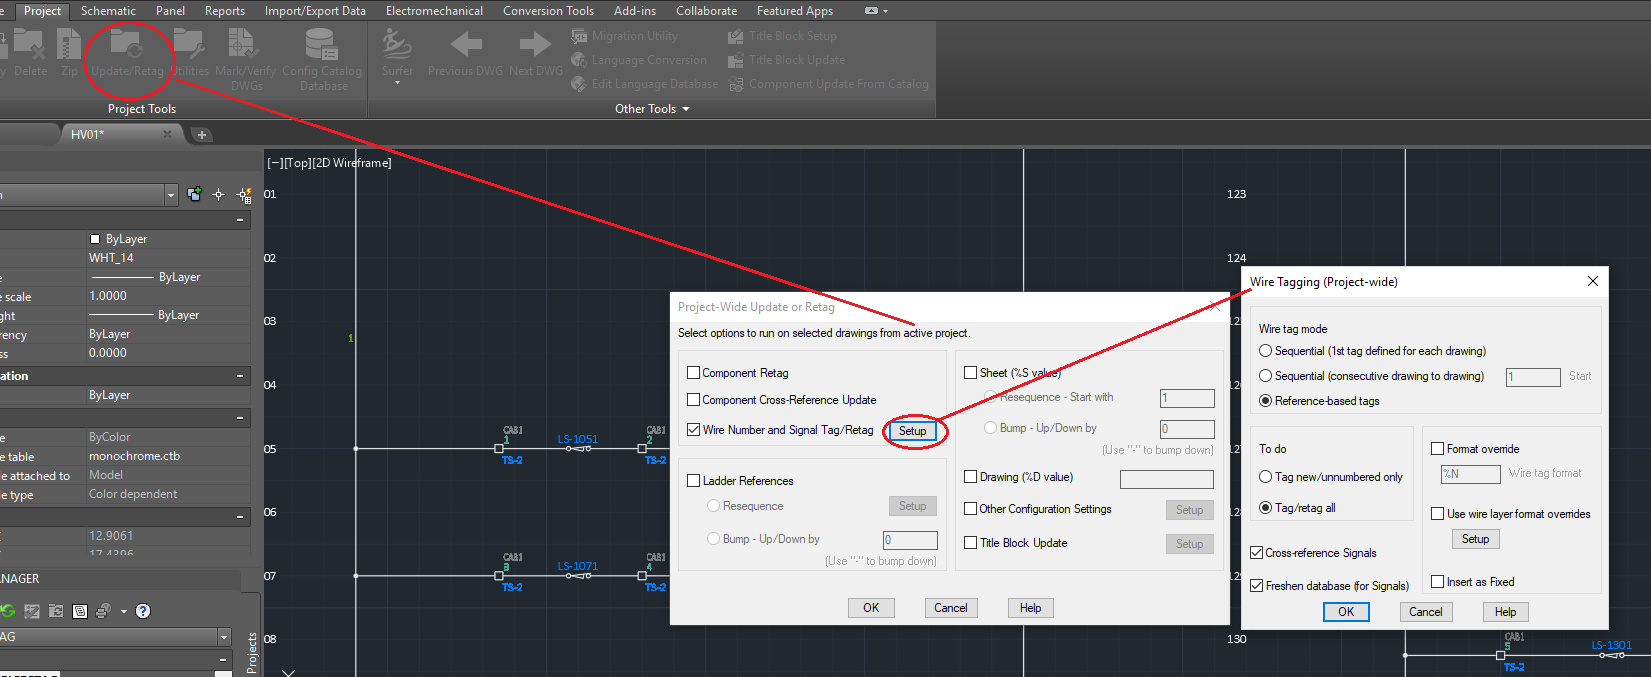Open help in Project Manager toolbar
1651x677 pixels.
click(143, 611)
